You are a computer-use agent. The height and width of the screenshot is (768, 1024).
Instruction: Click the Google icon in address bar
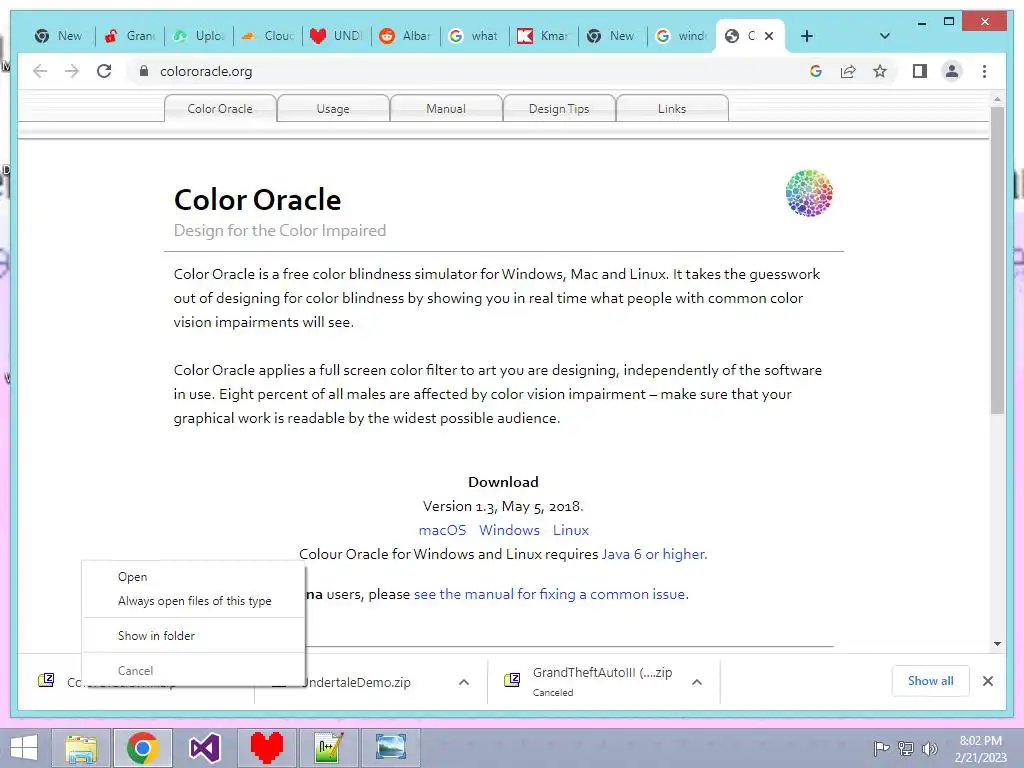[x=816, y=71]
